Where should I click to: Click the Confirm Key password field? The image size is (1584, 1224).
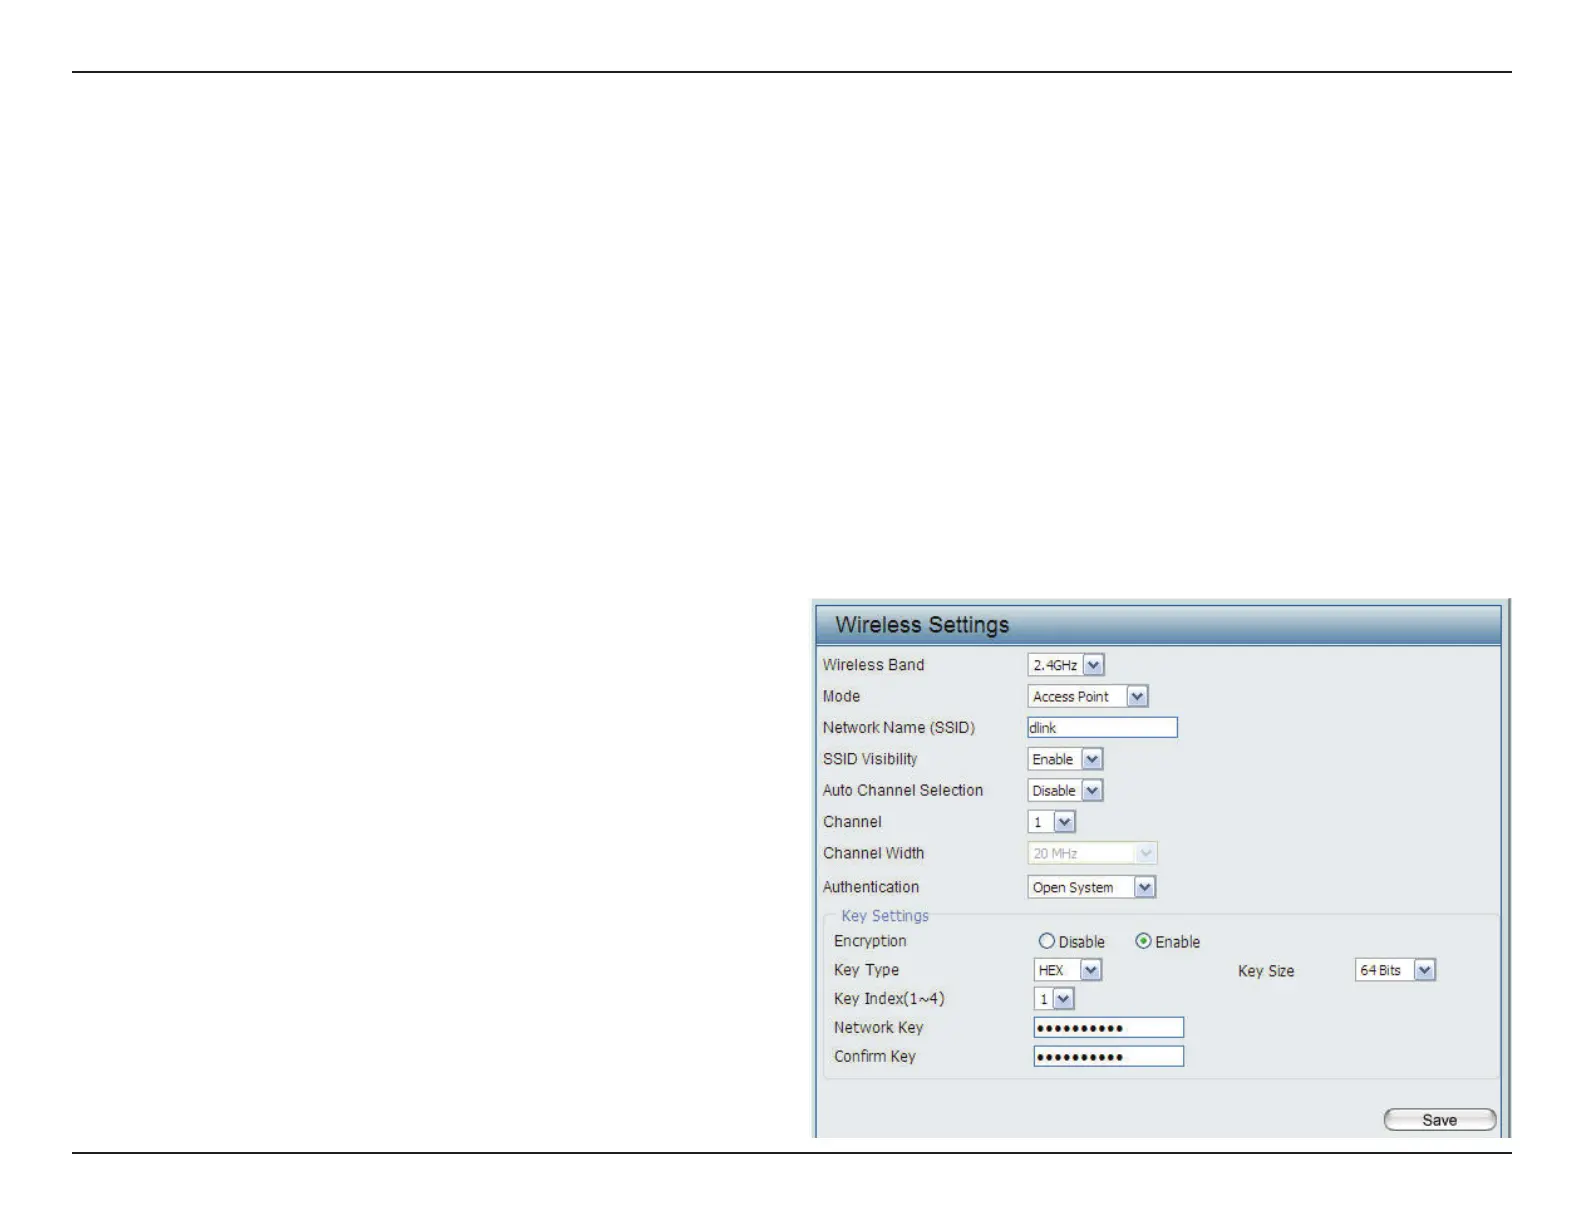1109,1057
